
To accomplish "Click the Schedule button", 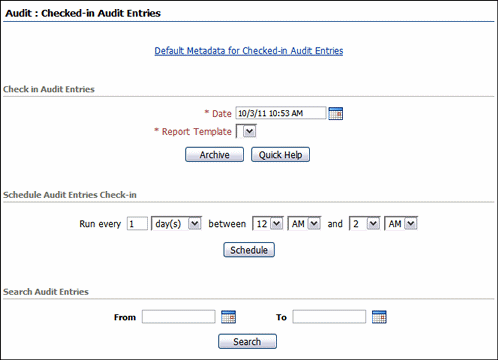I will tap(249, 250).
